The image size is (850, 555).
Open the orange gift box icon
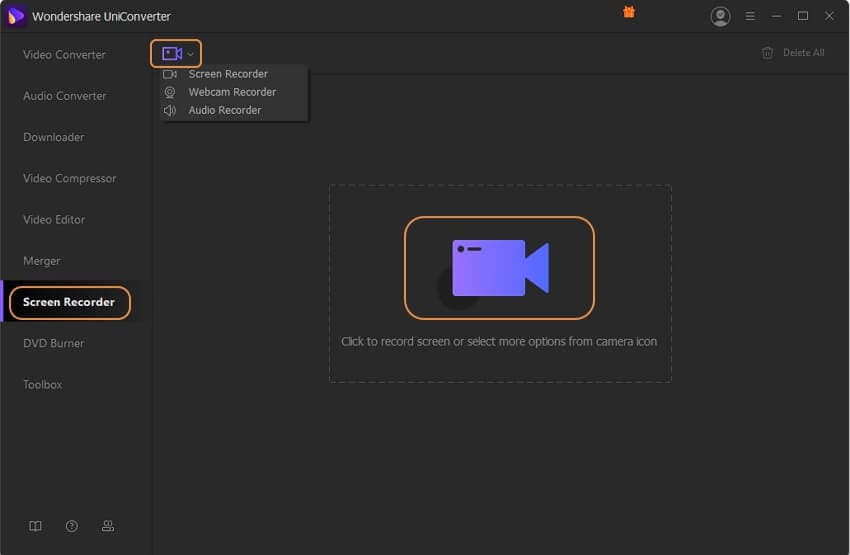629,12
